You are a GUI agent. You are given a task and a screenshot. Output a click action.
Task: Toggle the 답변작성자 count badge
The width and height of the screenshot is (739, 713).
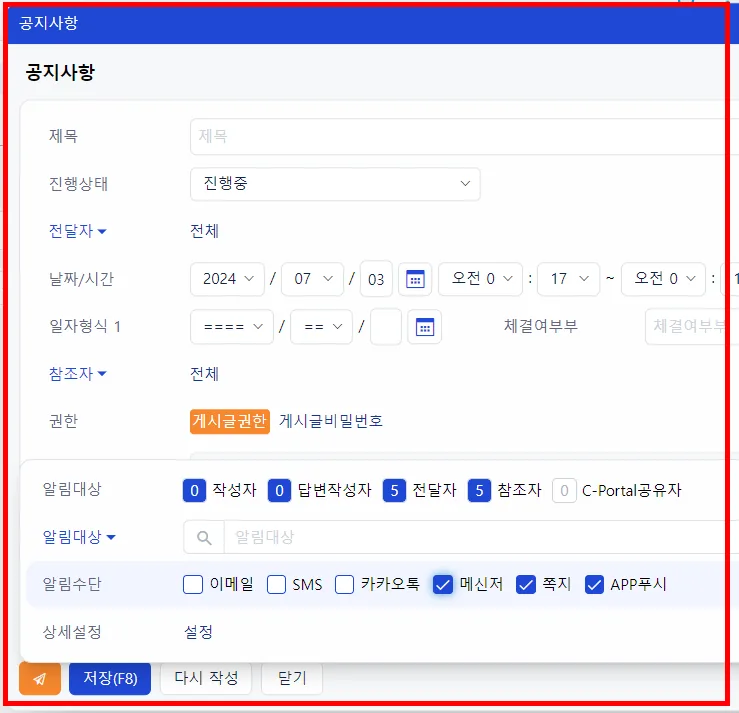[x=279, y=491]
